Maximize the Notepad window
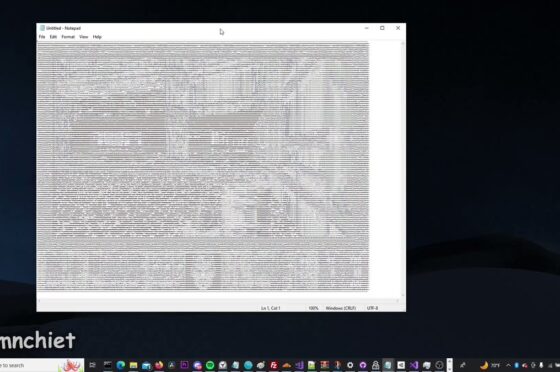The image size is (560, 372). click(382, 28)
